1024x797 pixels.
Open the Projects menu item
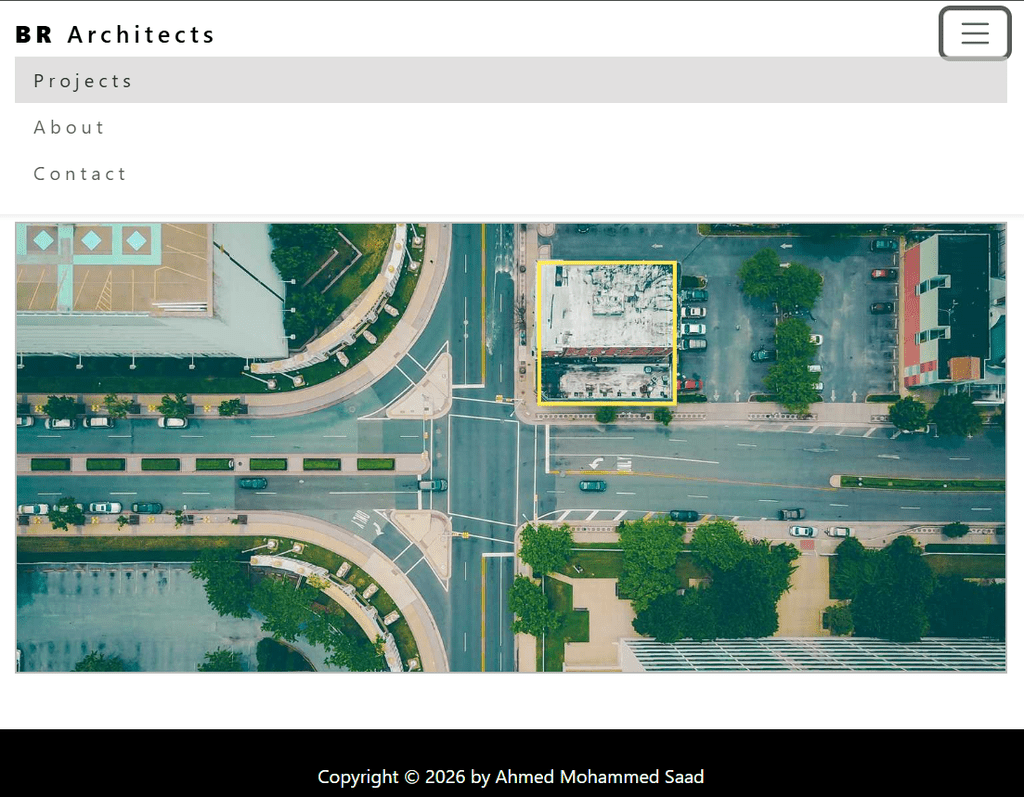click(511, 80)
